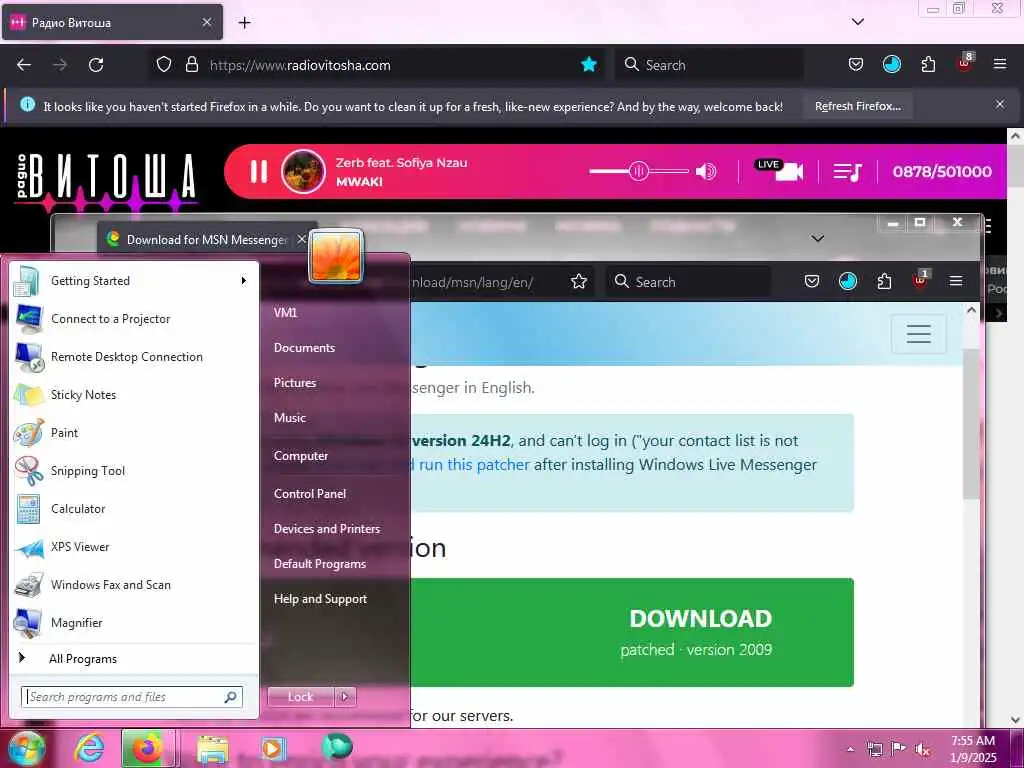Launch Paint from the Start menu
Image resolution: width=1024 pixels, height=768 pixels.
135,432
